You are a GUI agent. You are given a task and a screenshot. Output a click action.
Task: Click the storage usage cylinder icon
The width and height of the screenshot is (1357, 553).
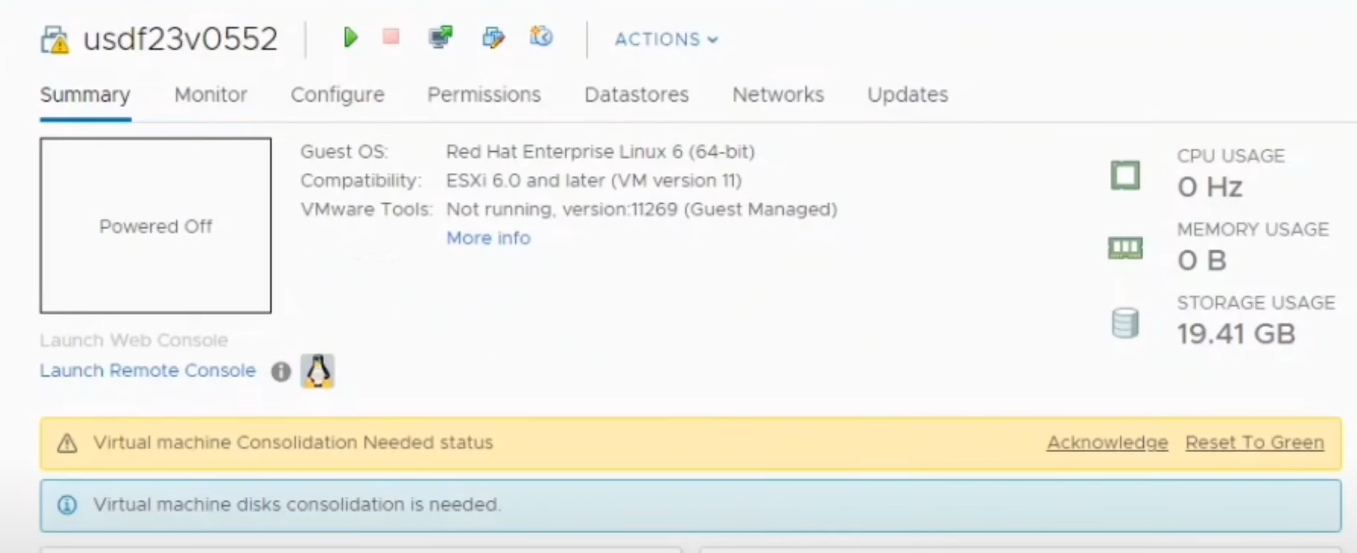(1126, 323)
